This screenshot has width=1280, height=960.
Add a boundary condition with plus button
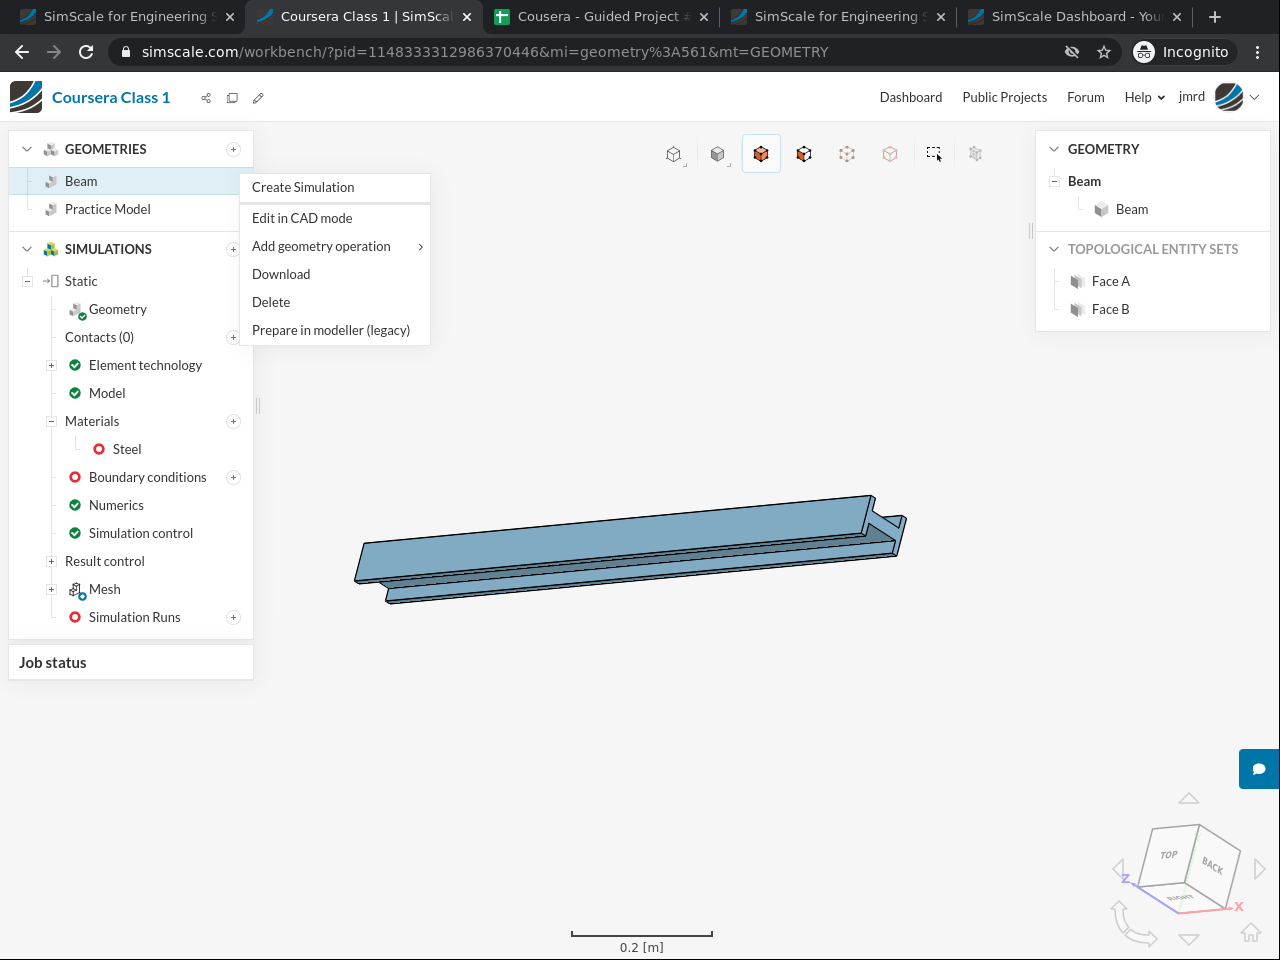tap(233, 478)
